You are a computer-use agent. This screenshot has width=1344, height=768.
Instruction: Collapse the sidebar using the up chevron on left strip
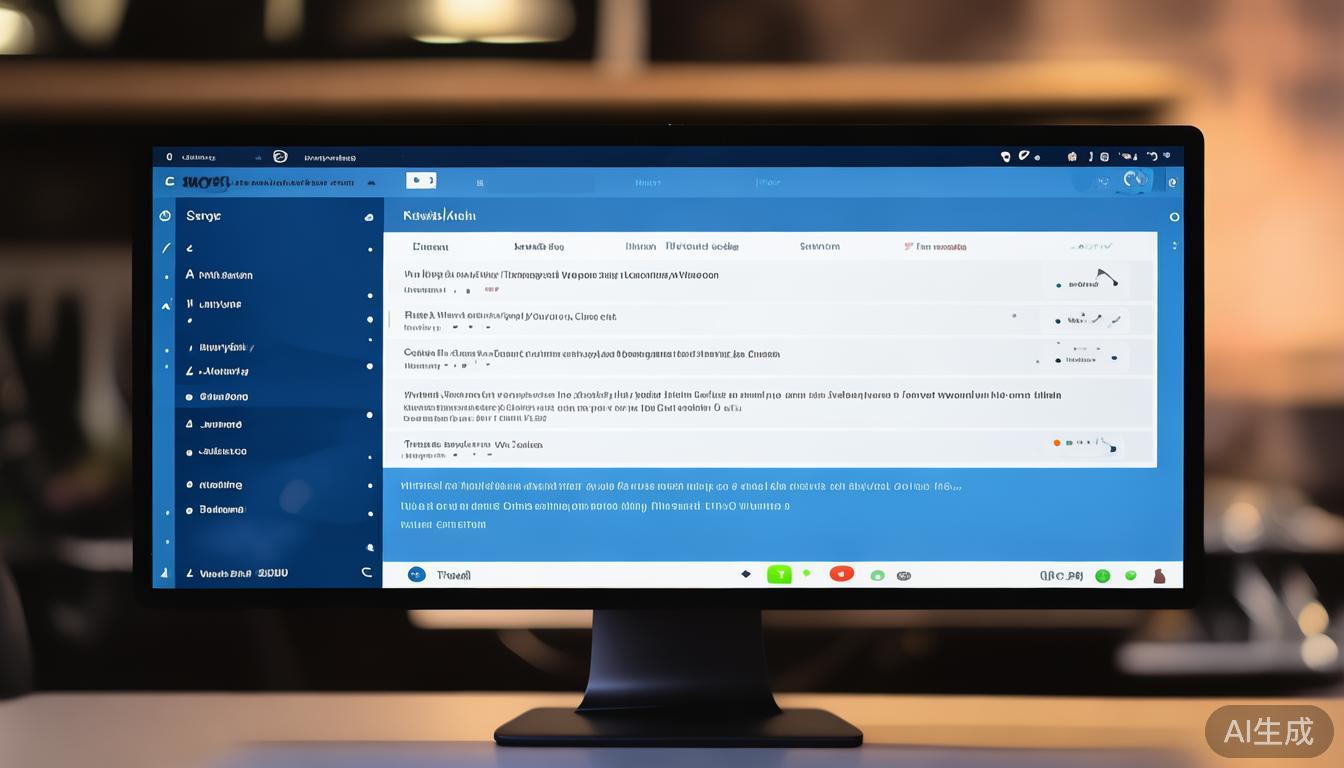(x=166, y=305)
